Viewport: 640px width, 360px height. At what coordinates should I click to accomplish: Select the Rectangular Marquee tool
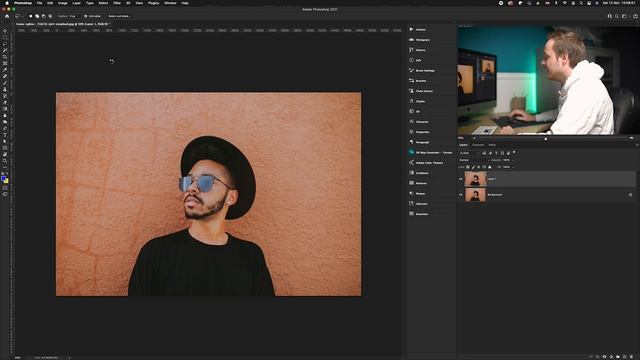[x=5, y=38]
